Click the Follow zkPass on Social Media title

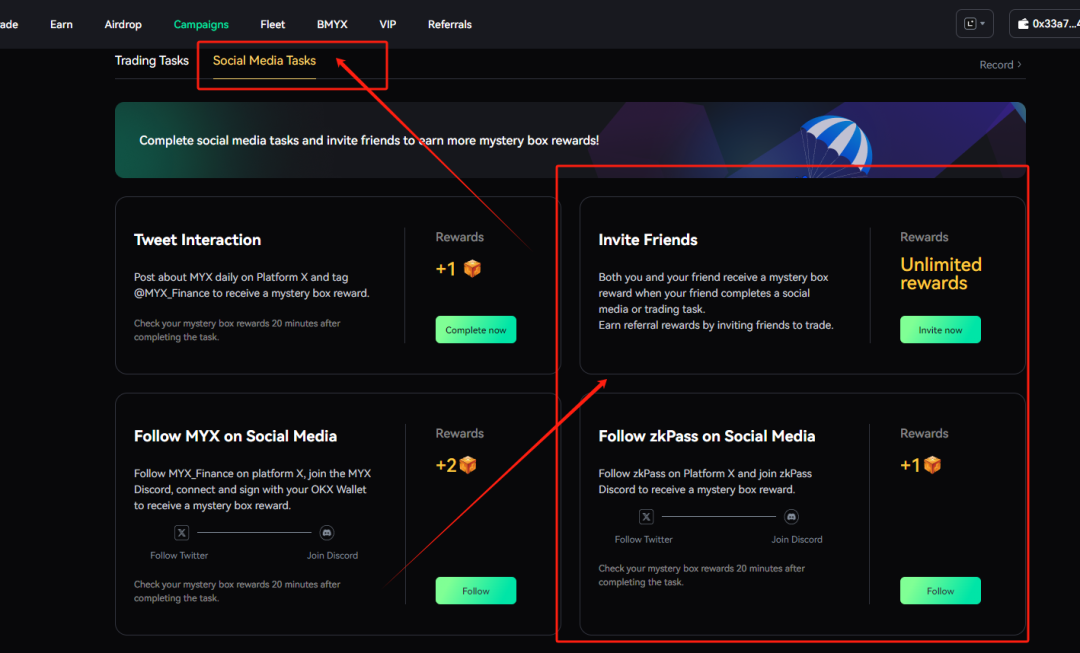point(707,436)
